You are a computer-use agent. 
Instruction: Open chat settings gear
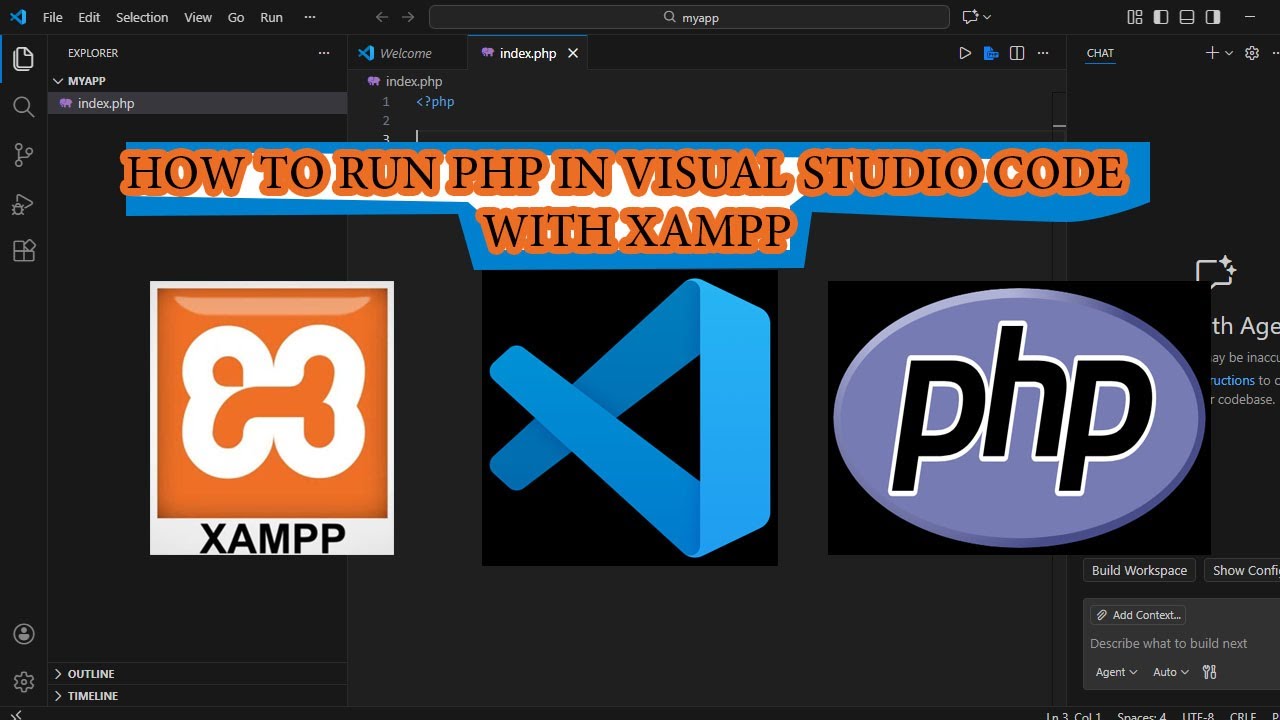click(1251, 53)
